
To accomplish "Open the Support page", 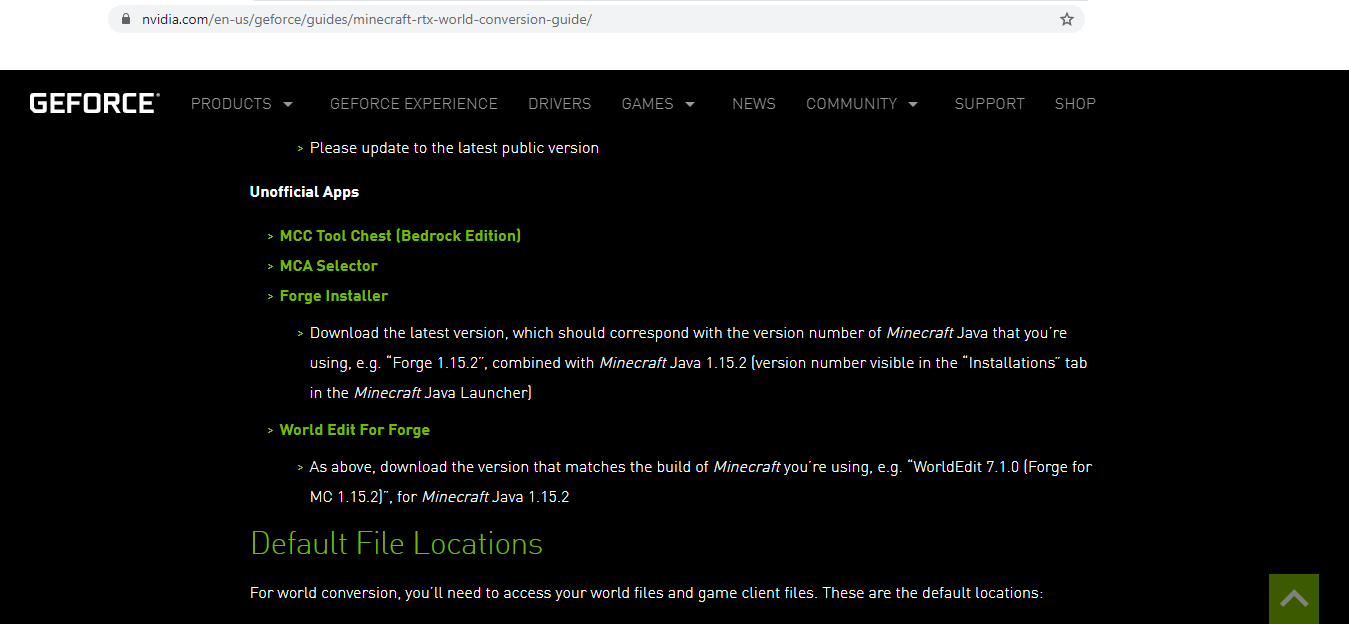I will (990, 104).
